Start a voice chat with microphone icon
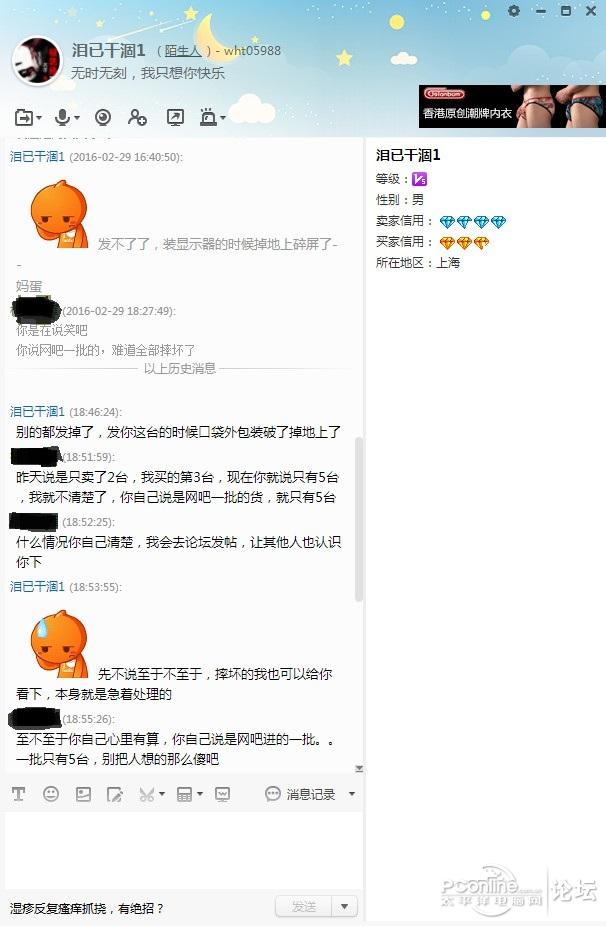 coord(62,117)
